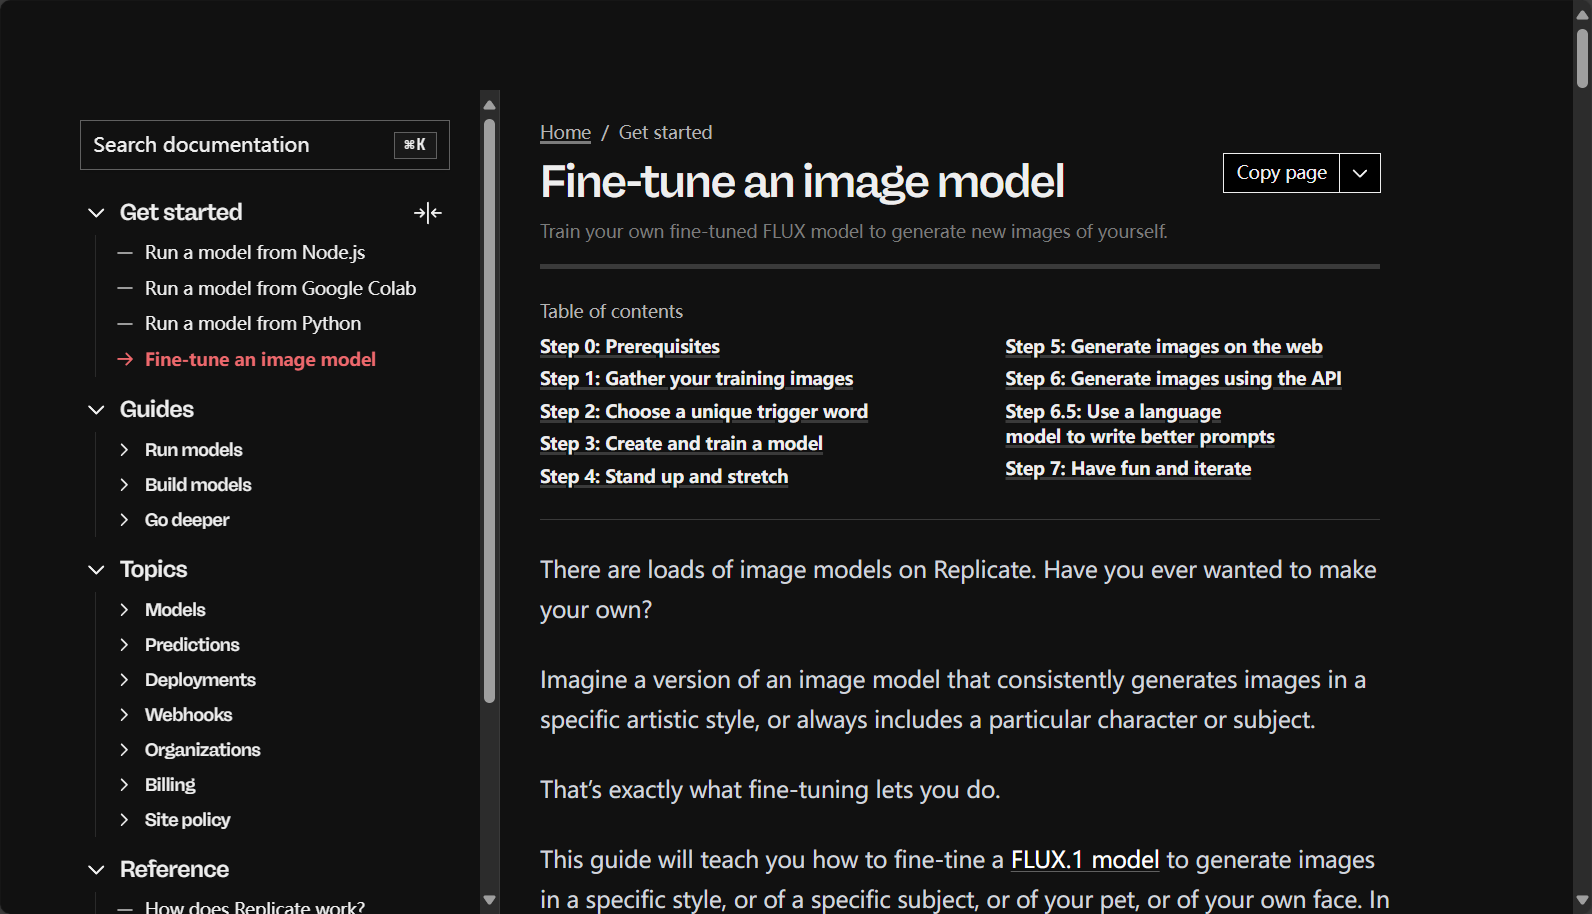
Task: Collapse the Get started section chevron
Action: click(x=96, y=213)
